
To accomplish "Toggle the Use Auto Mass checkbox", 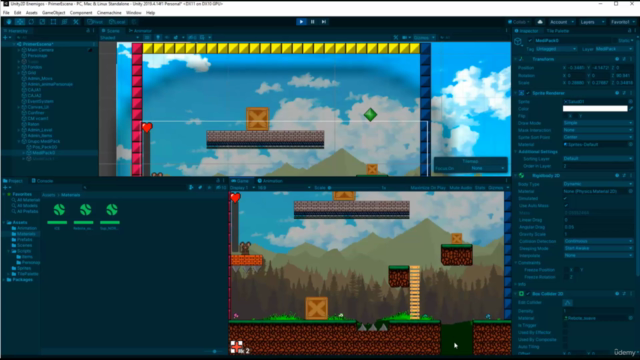I will click(x=565, y=206).
